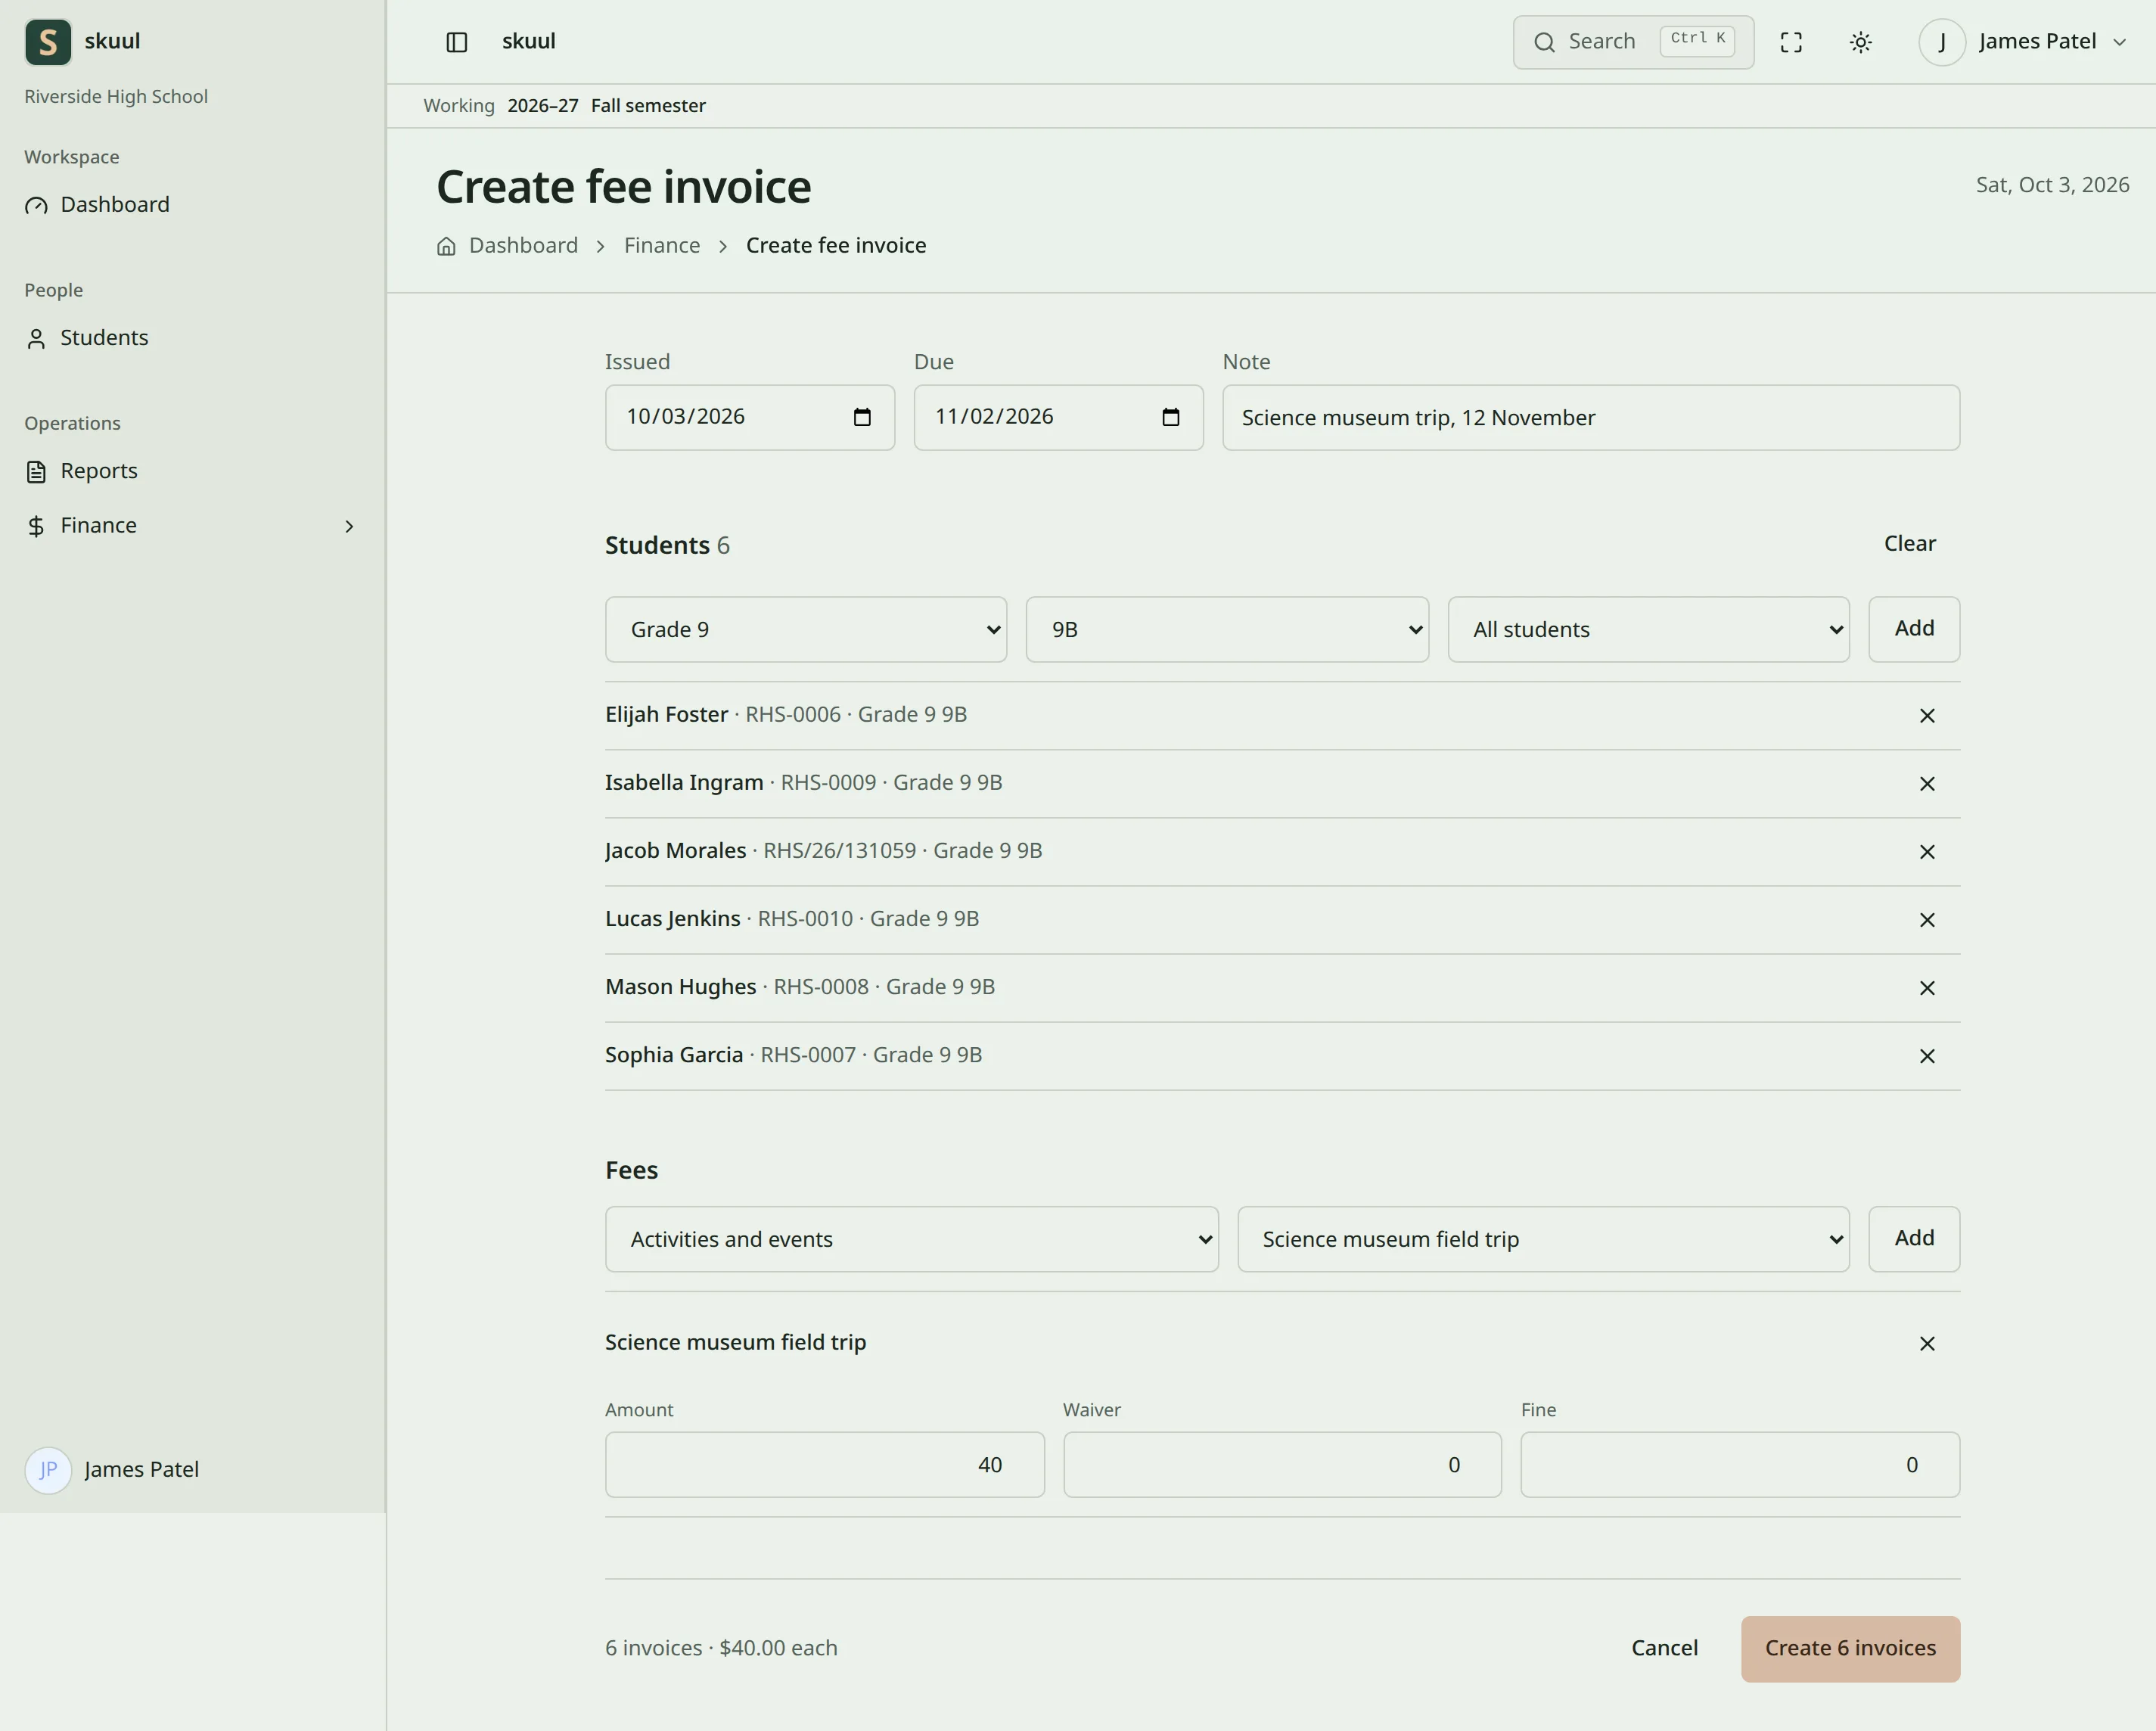2156x1731 pixels.
Task: Click the Note text field
Action: [1591, 418]
